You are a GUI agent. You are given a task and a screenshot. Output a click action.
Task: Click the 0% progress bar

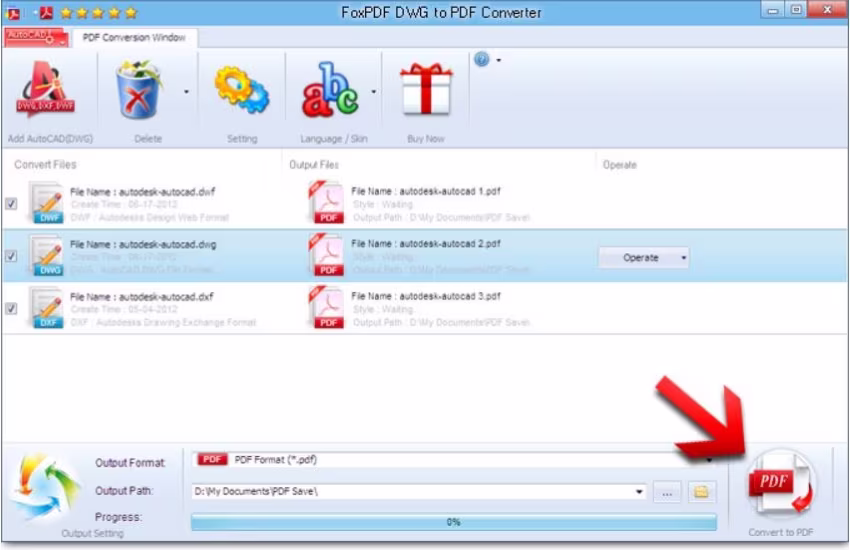454,522
